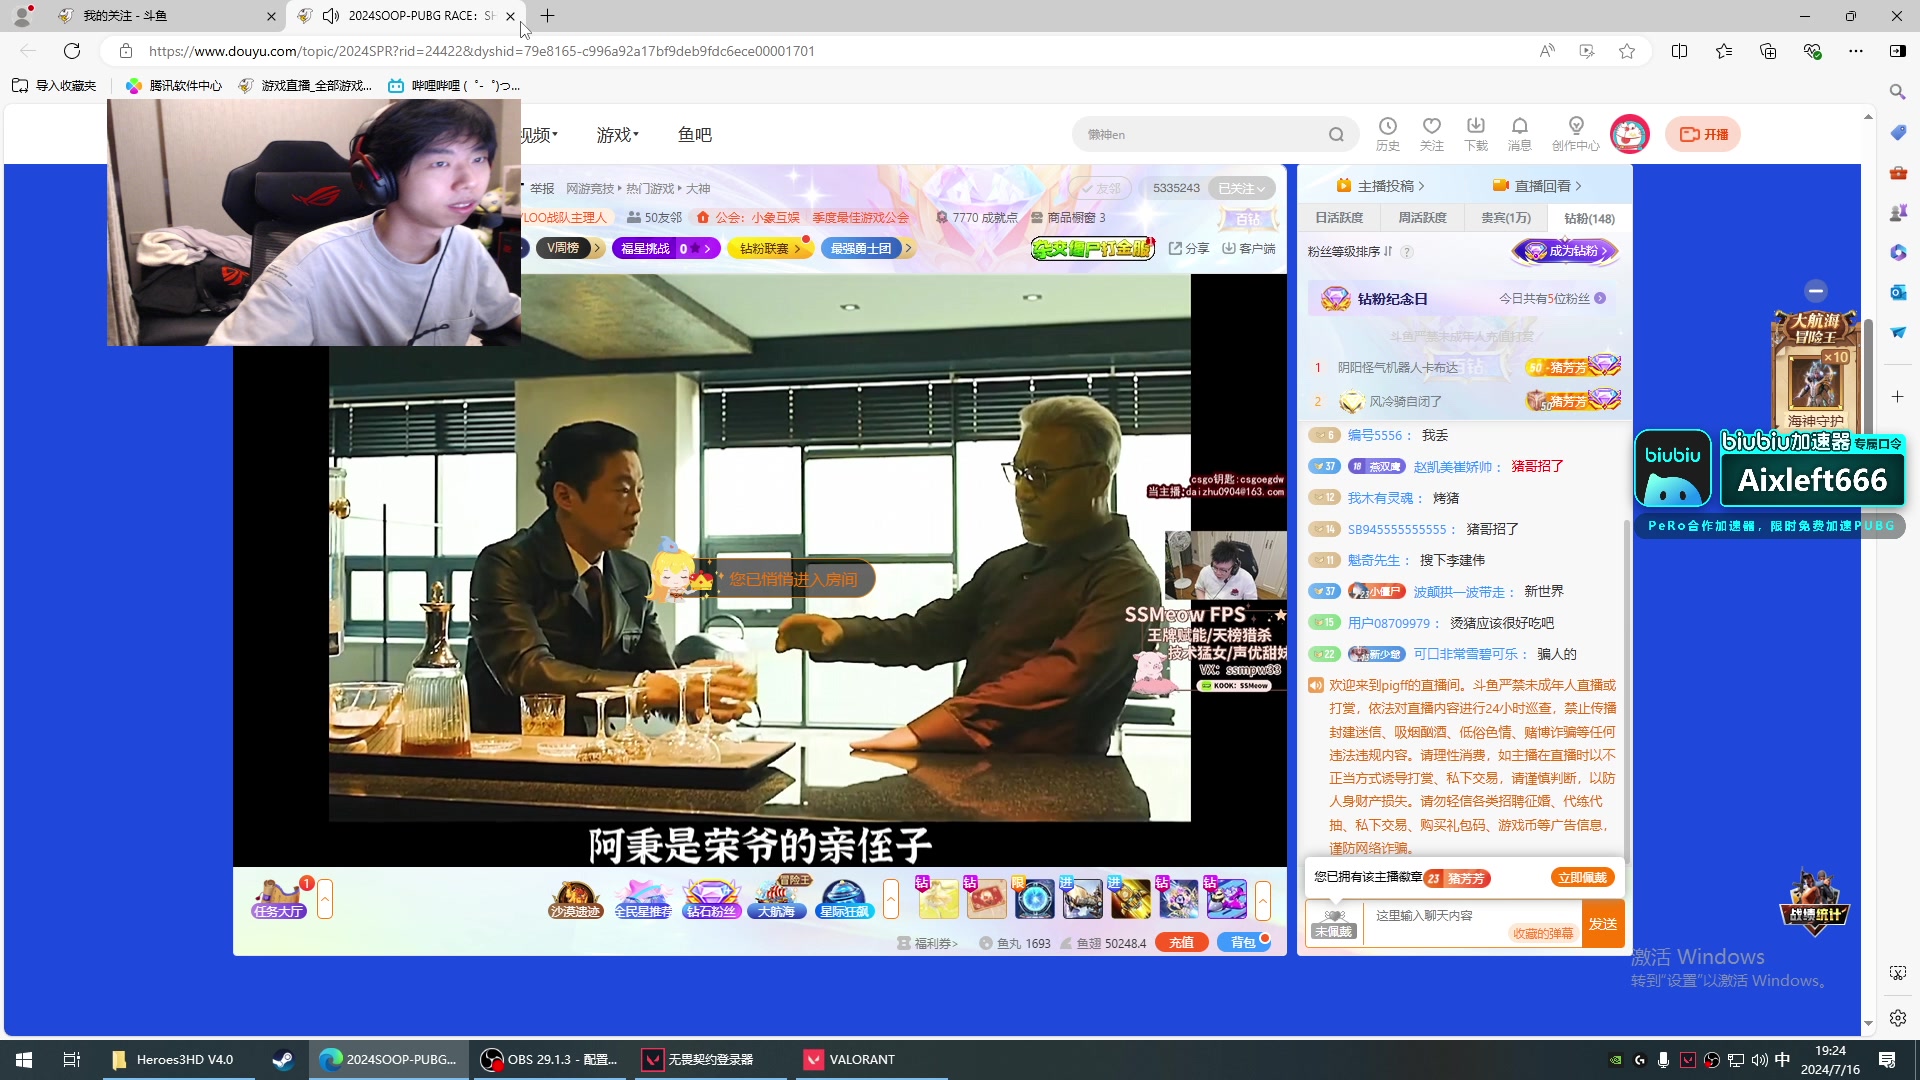The width and height of the screenshot is (1920, 1080).
Task: Open the 鱼吧 navigation item
Action: [x=694, y=135]
